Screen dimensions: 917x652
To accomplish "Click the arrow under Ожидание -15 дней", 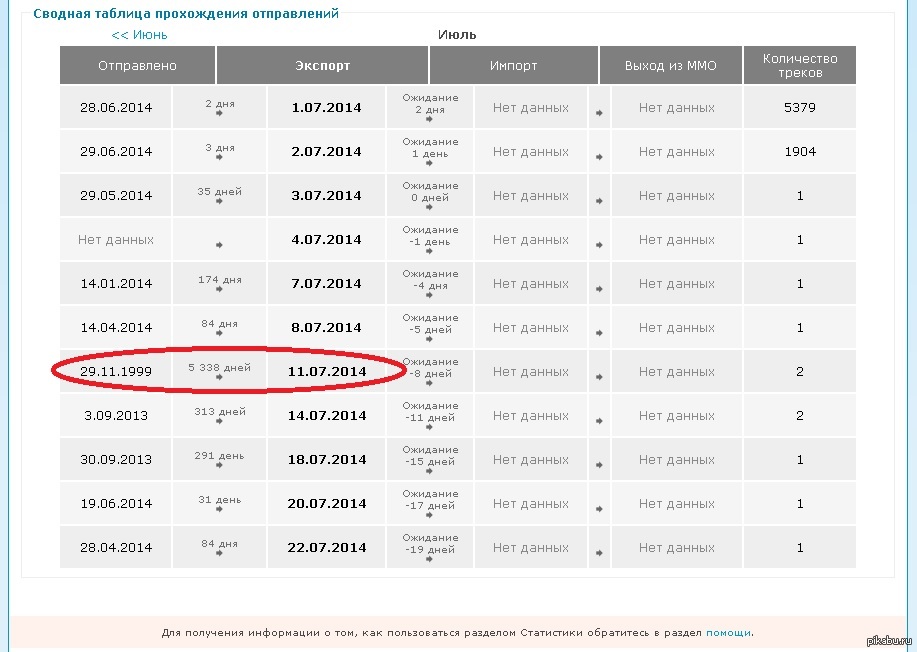I will (x=429, y=471).
